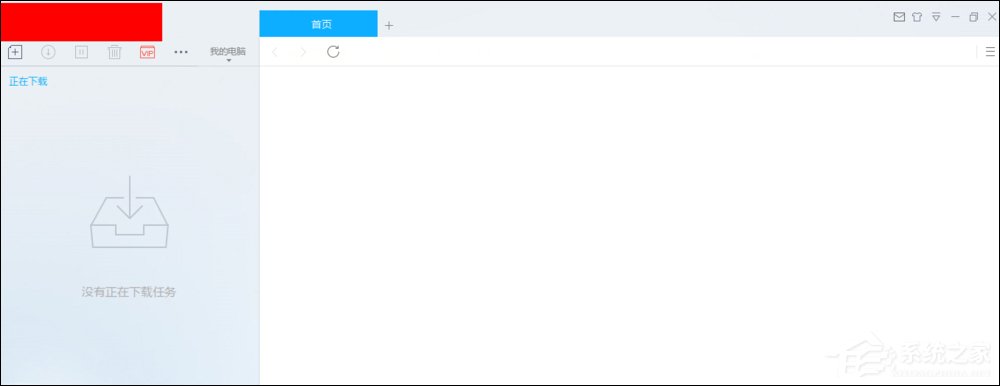This screenshot has height=386, width=1000.
Task: Go back with the left arrow
Action: click(275, 52)
